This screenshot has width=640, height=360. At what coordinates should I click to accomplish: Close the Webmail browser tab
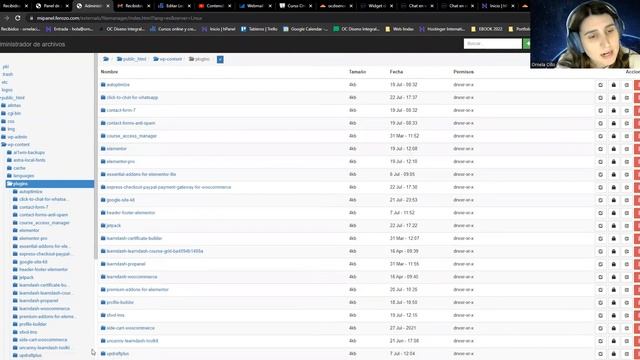click(270, 6)
